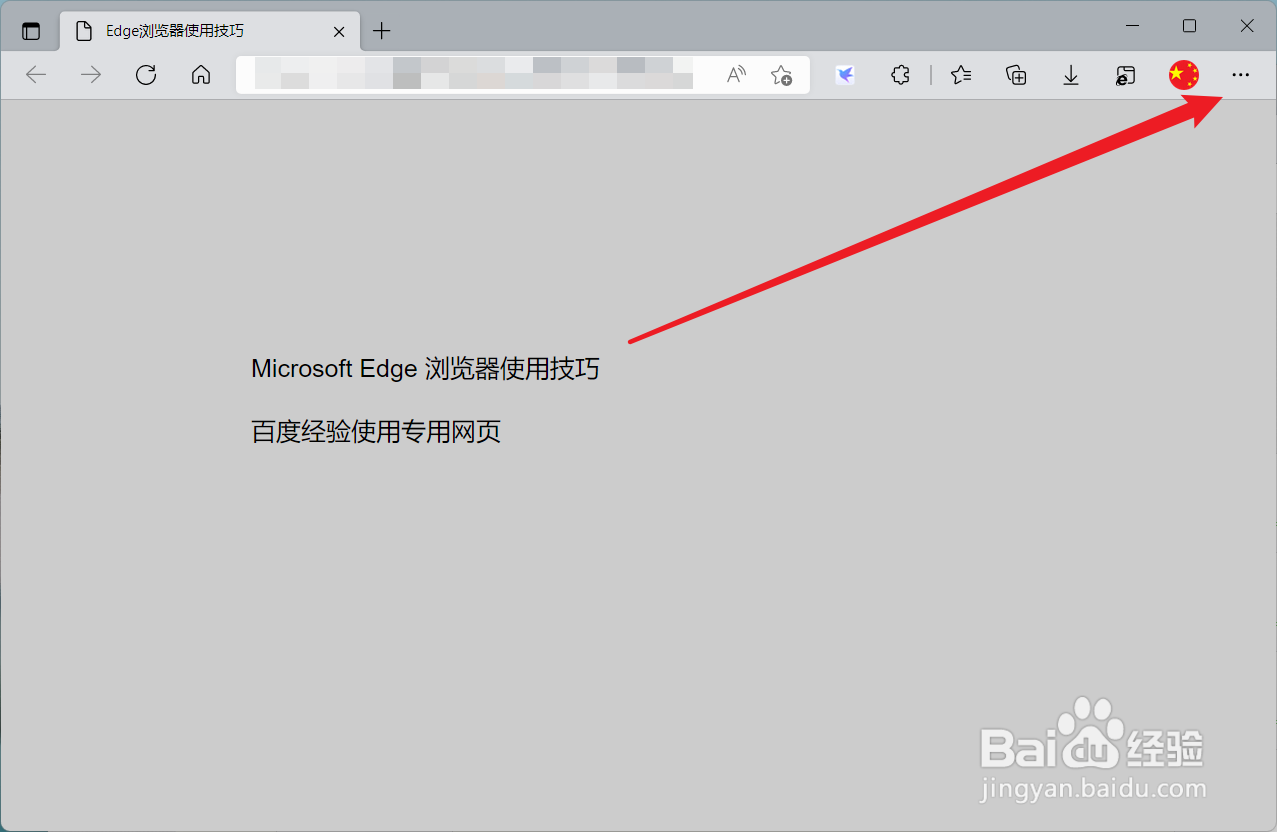Open the Extensions puzzle icon
The height and width of the screenshot is (832, 1277).
click(900, 75)
